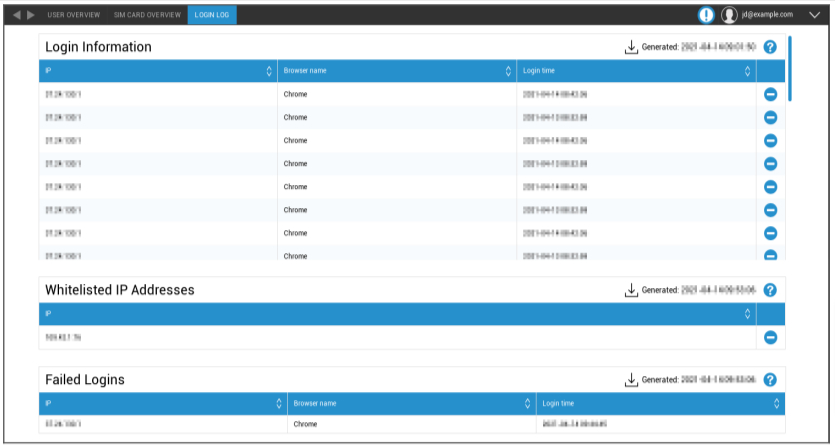835x446 pixels.
Task: Remove the first Login Information row
Action: click(770, 95)
